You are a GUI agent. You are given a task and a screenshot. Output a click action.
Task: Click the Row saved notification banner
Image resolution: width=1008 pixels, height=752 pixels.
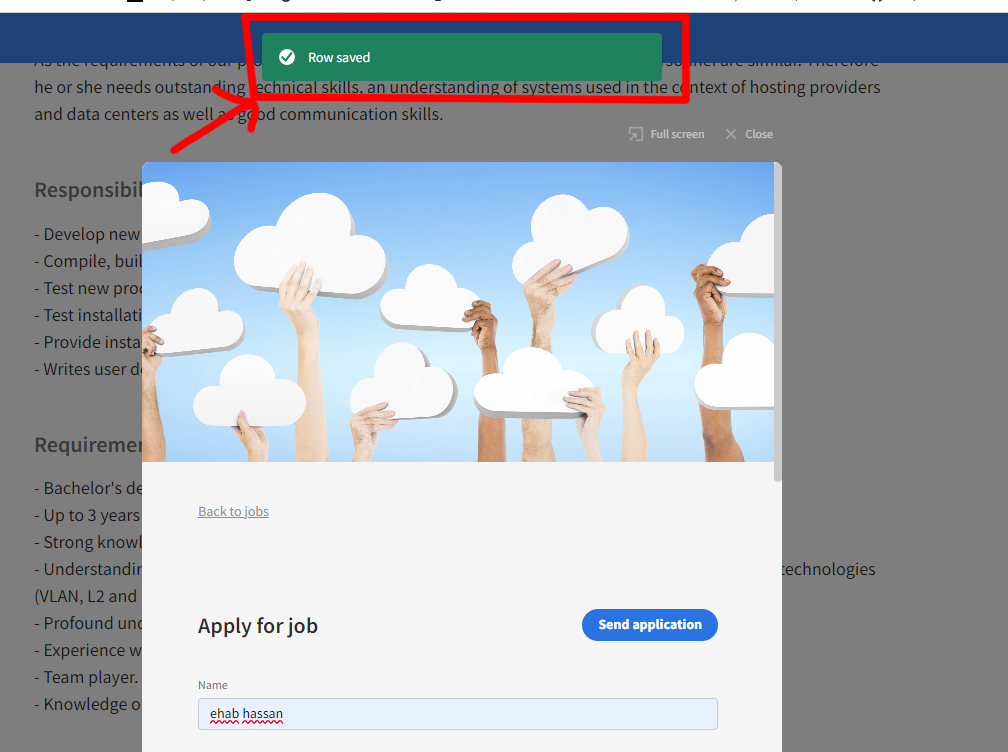460,57
